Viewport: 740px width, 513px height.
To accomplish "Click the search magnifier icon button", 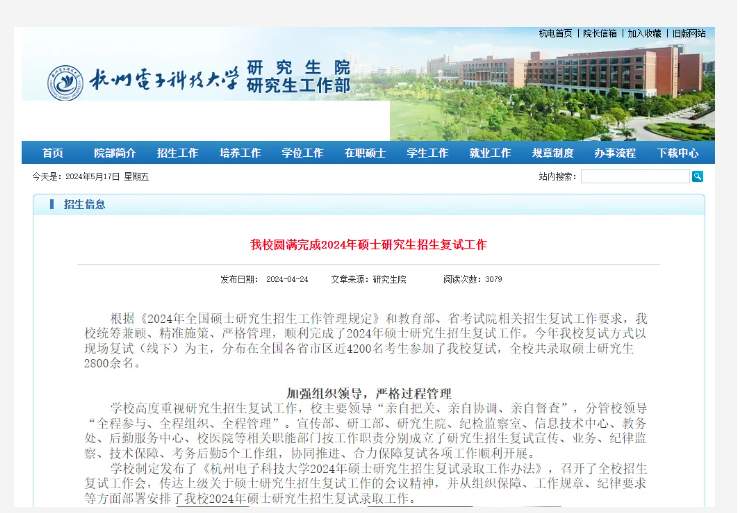I will pyautogui.click(x=697, y=176).
